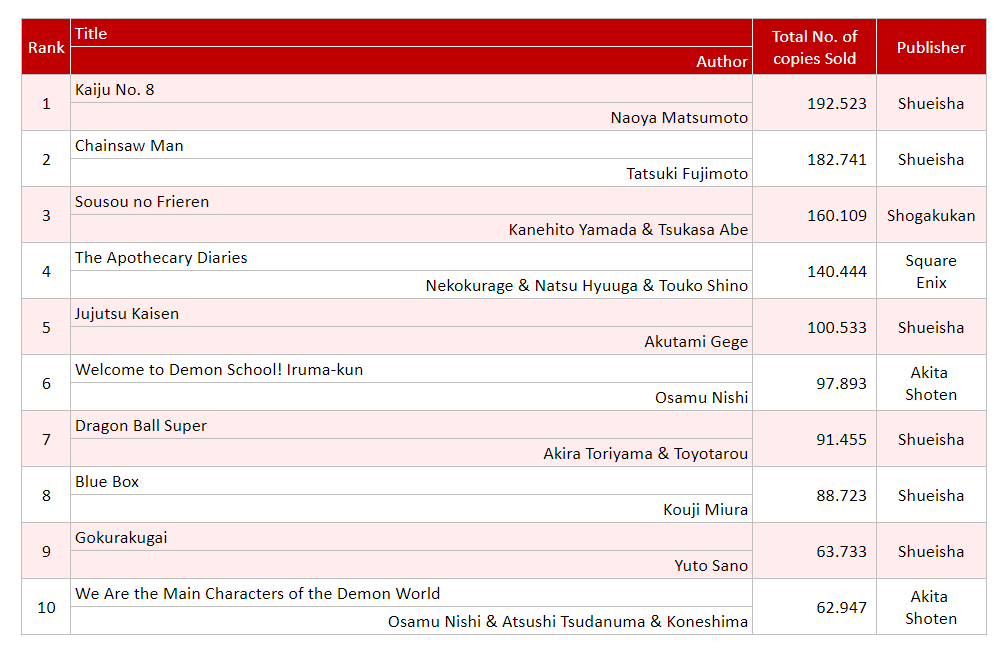Click the sales figure 91.455
This screenshot has height=654, width=1003.
(841, 440)
